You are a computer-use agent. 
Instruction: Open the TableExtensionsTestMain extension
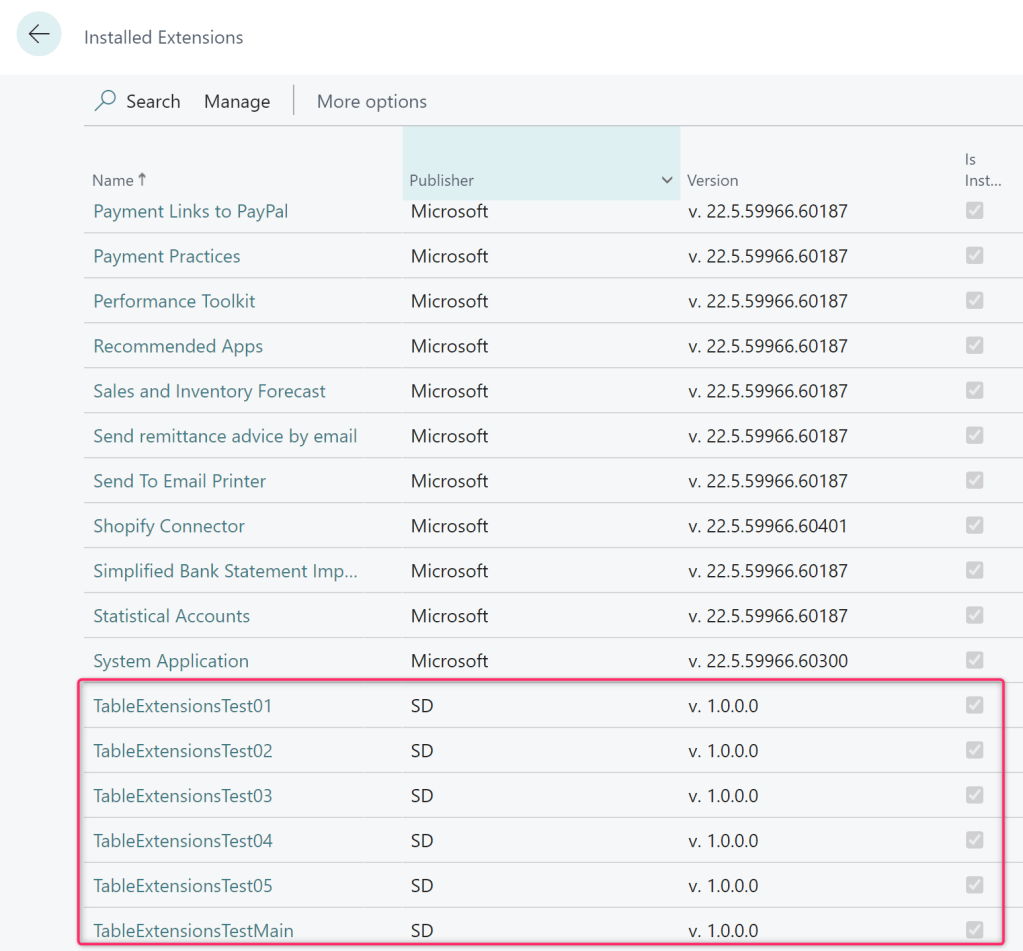pyautogui.click(x=193, y=931)
